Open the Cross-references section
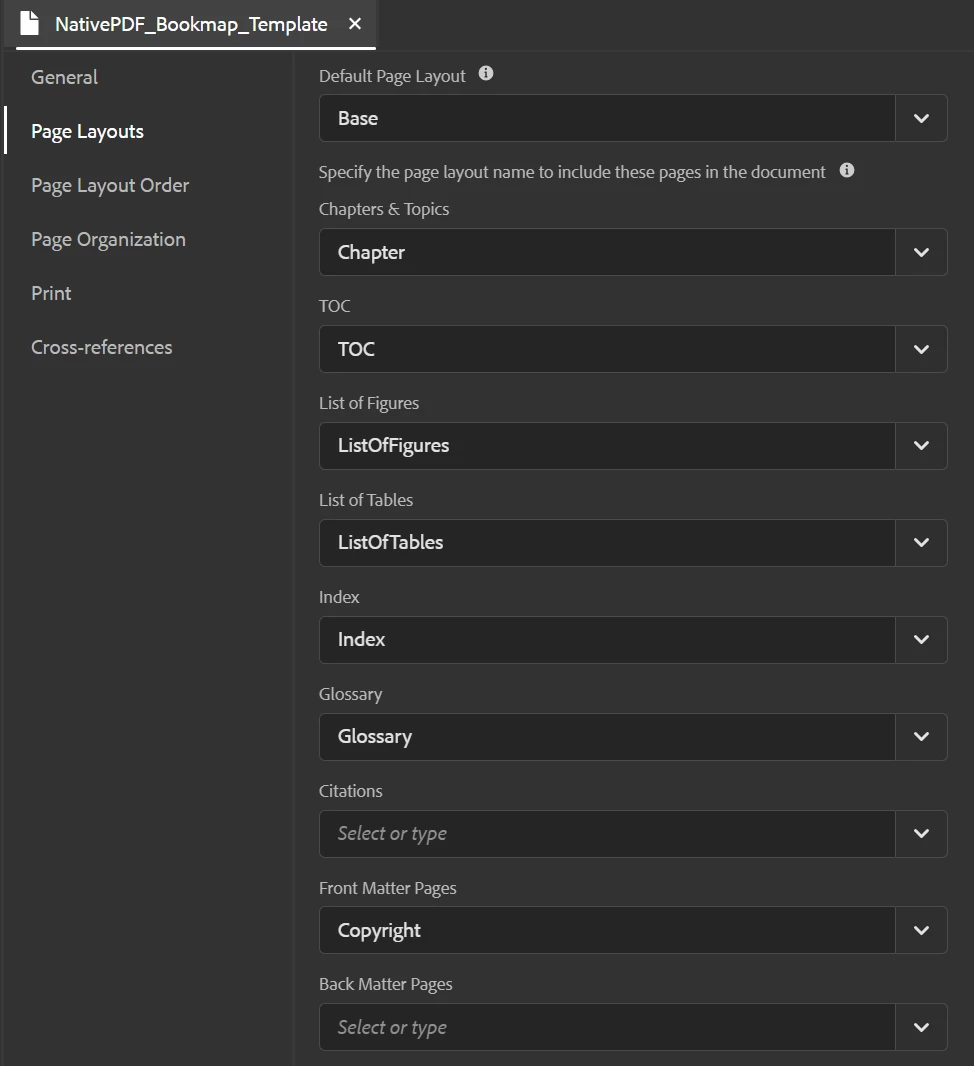974x1066 pixels. click(x=101, y=347)
